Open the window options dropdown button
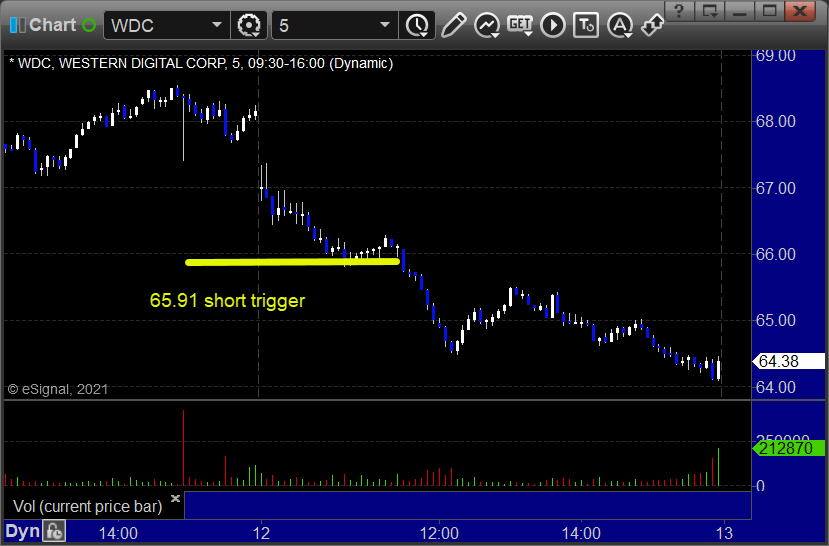 coord(710,11)
